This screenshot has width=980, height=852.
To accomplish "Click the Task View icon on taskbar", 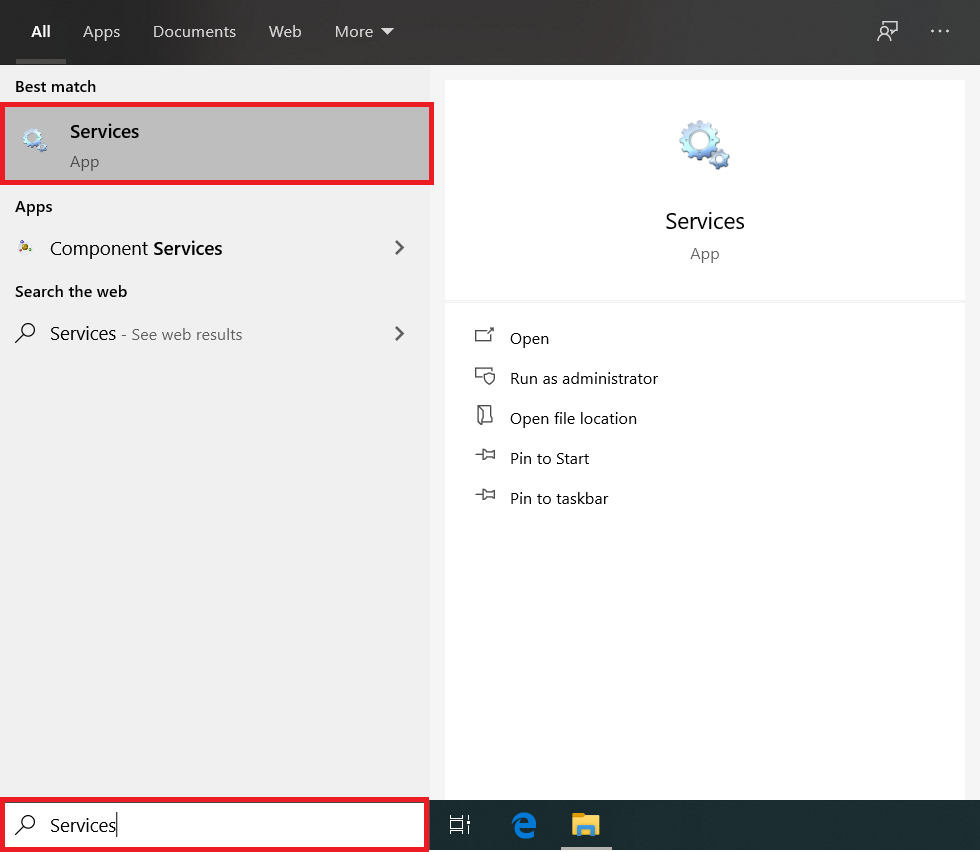I will point(460,825).
